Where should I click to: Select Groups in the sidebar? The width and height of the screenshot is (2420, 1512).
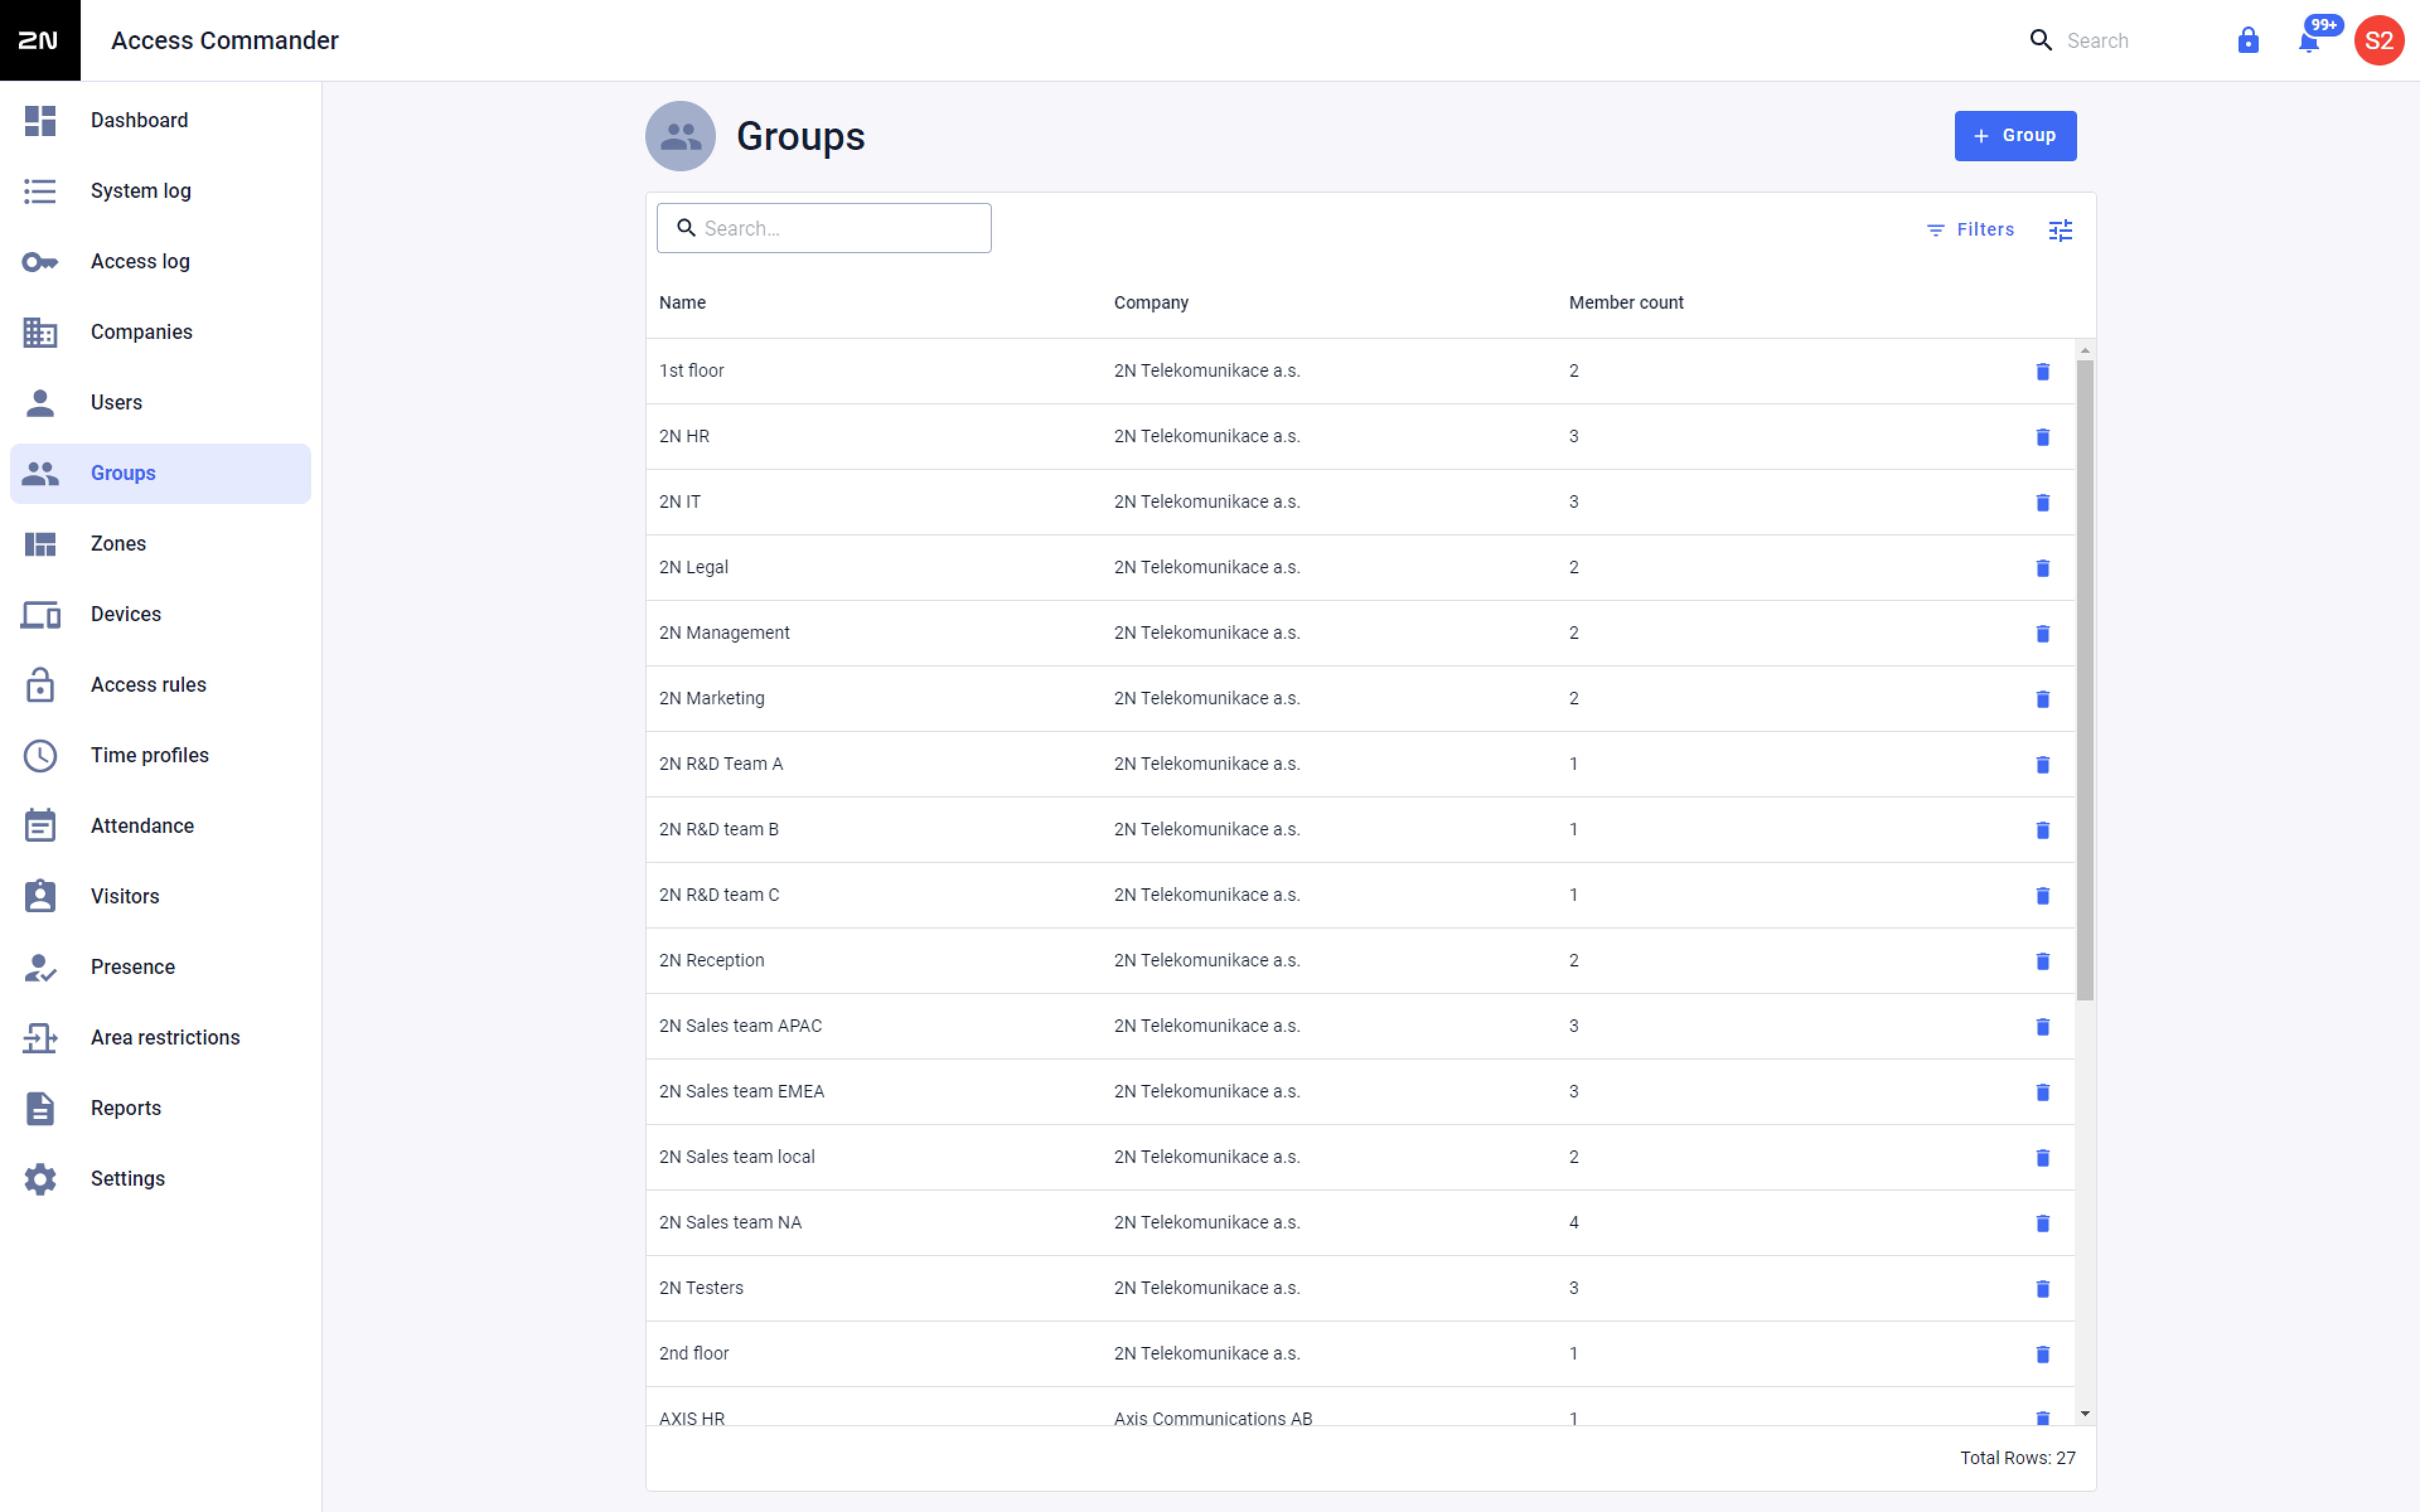[160, 473]
